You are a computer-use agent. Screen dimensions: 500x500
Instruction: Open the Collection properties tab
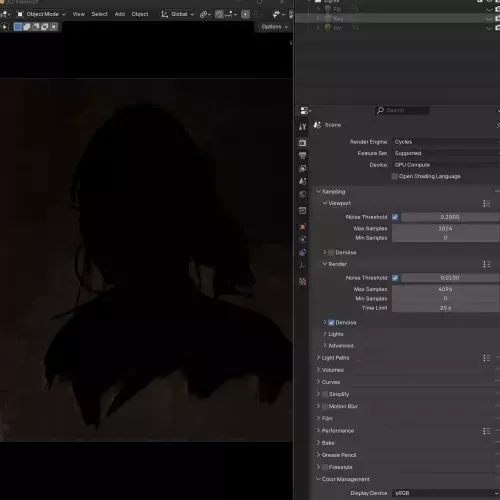click(x=302, y=210)
